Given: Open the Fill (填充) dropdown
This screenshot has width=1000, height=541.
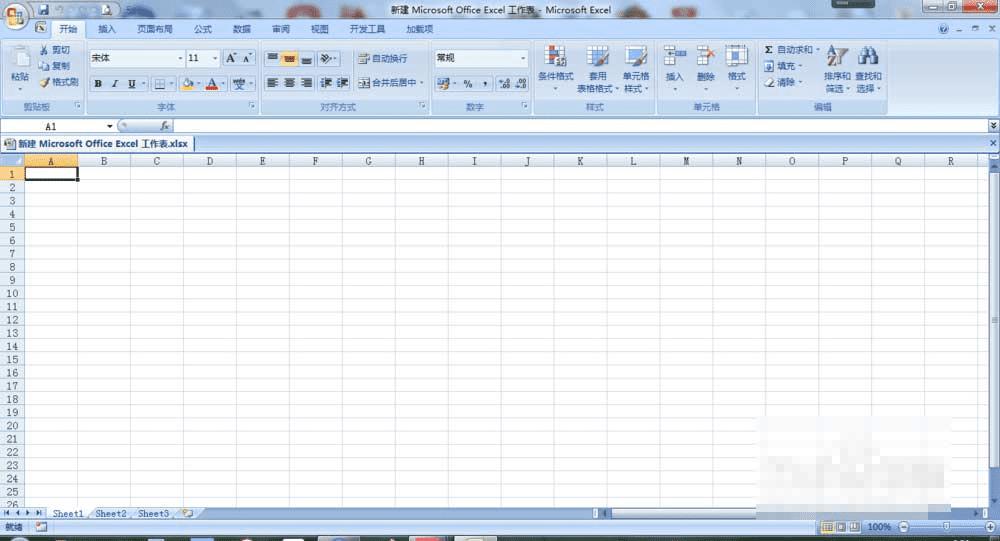Looking at the screenshot, I should [x=783, y=66].
